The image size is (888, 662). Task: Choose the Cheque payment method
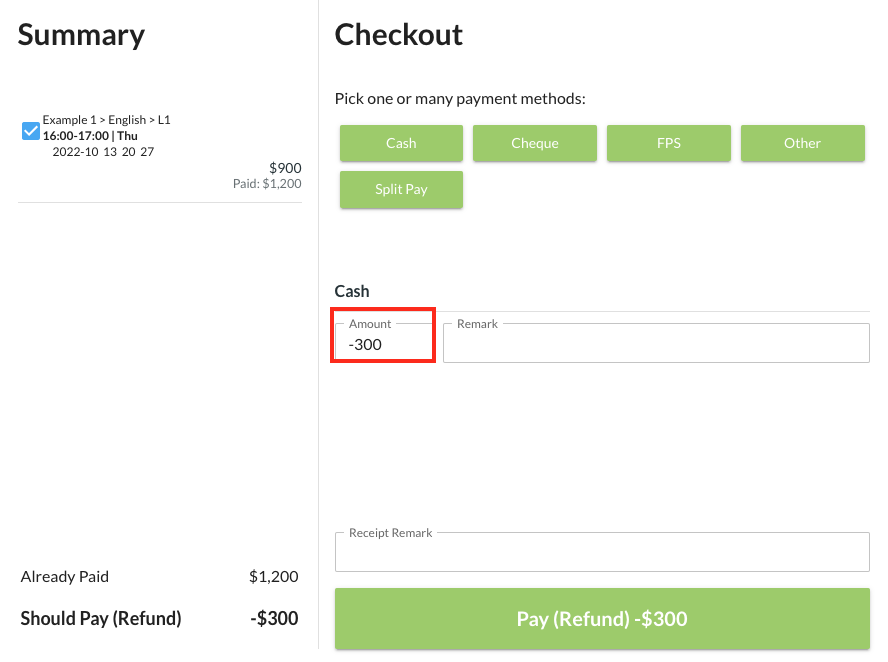[x=534, y=143]
